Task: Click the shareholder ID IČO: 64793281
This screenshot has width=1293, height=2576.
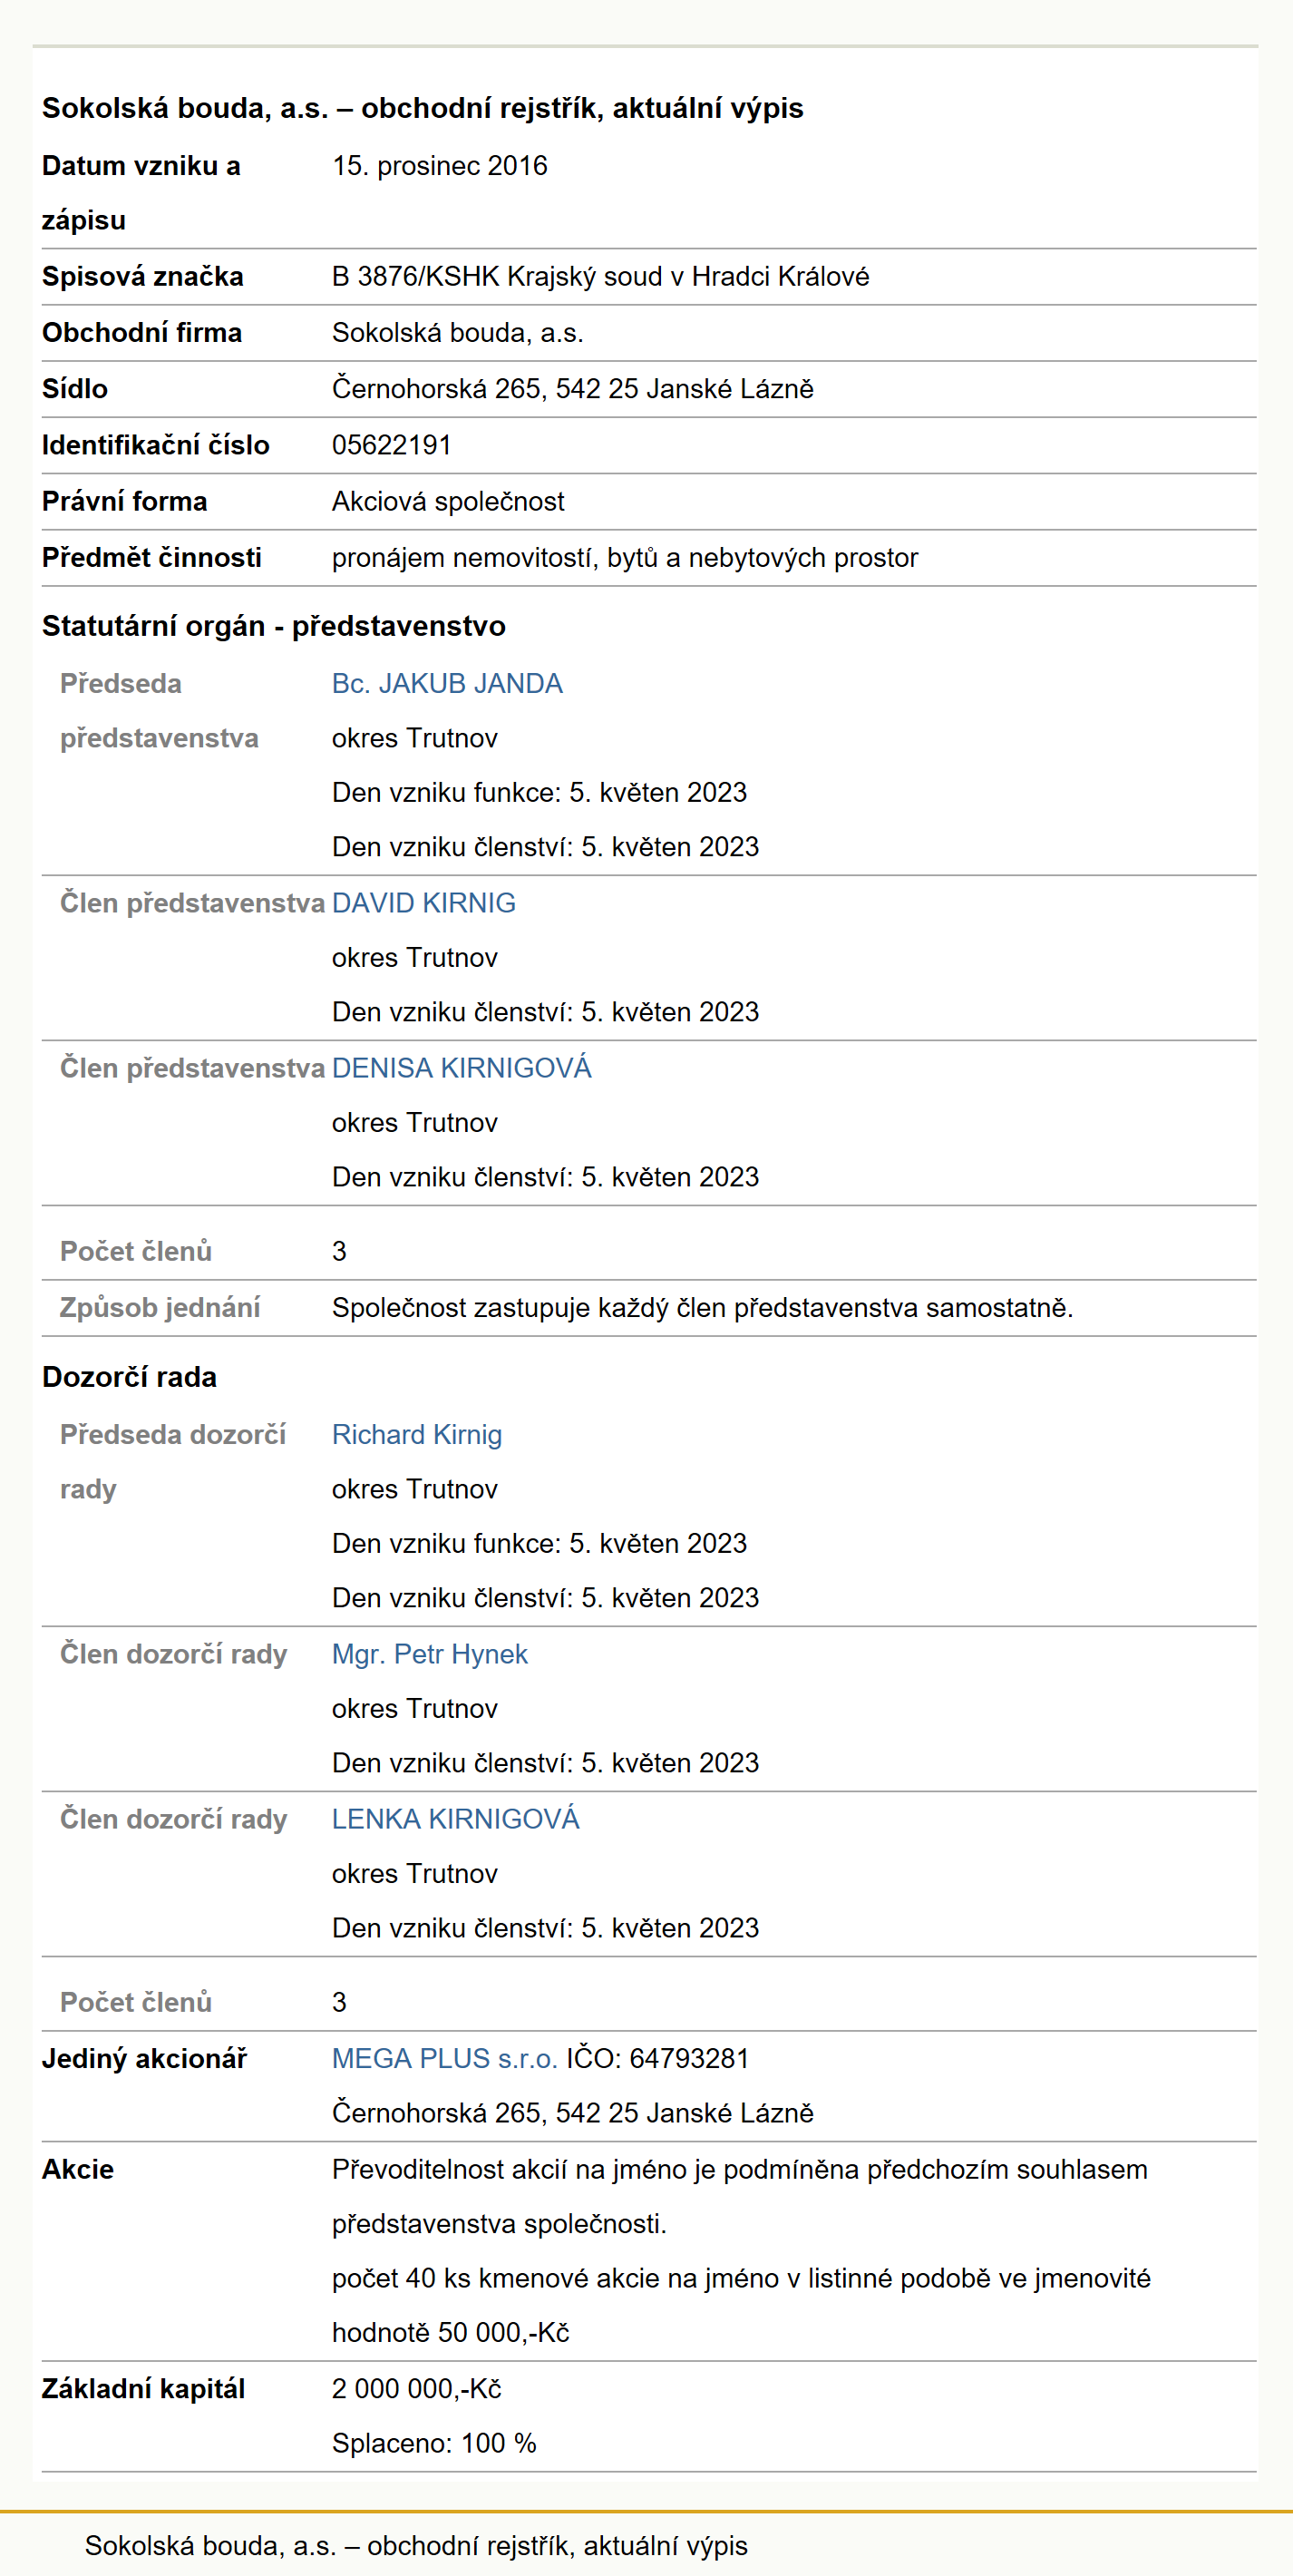Action: 658,2059
